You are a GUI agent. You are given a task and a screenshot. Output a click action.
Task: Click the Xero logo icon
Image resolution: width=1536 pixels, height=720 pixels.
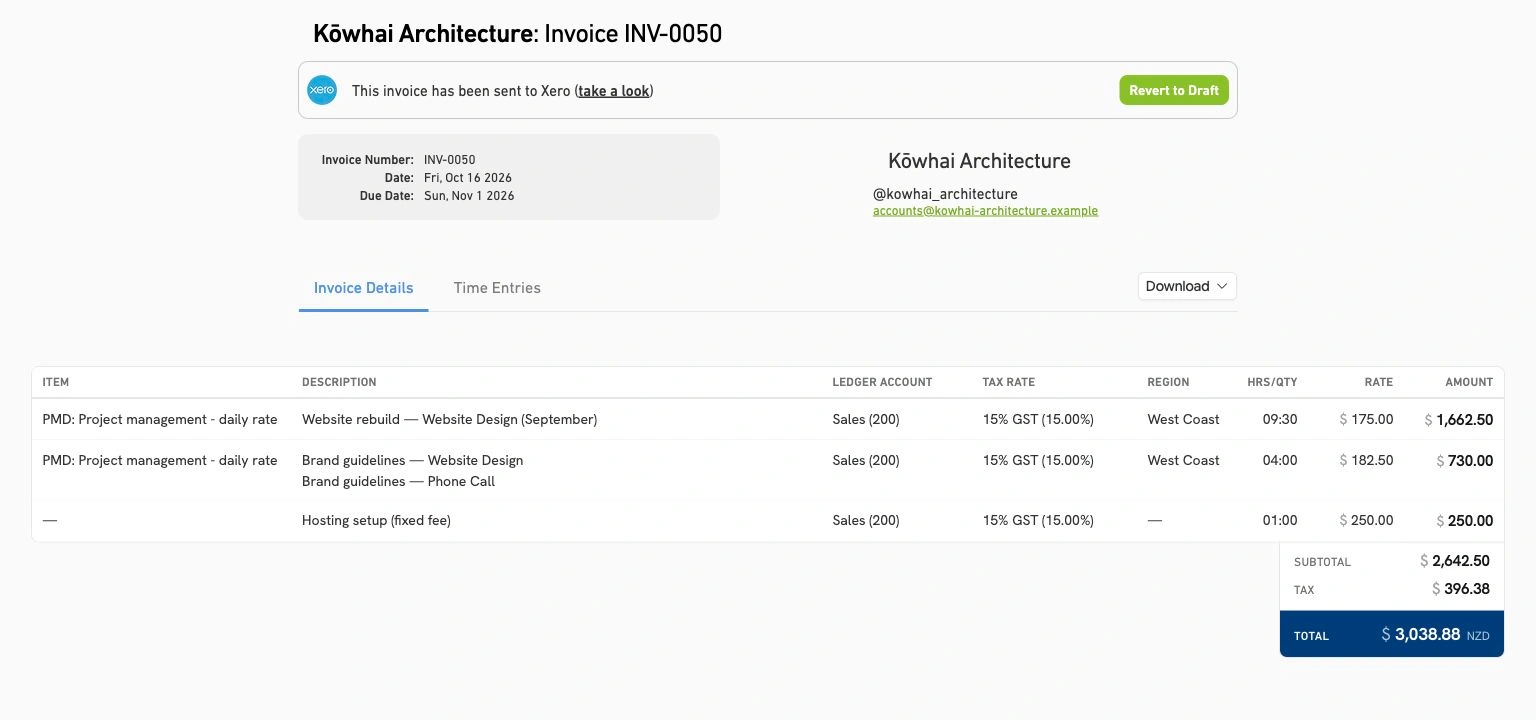[322, 90]
